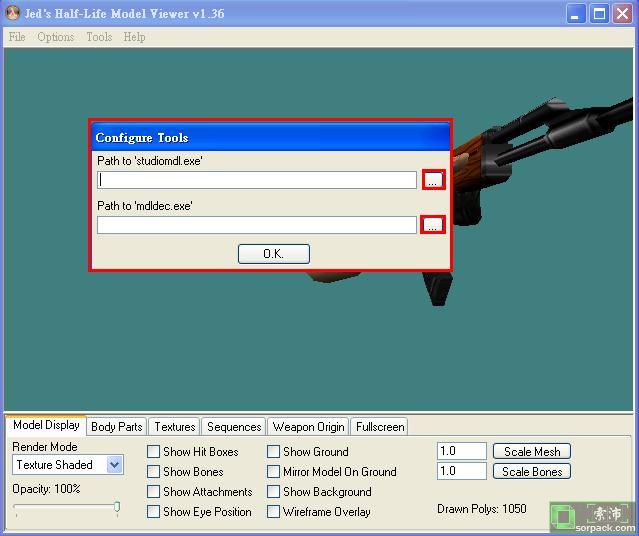This screenshot has width=639, height=536.
Task: Maximize the Model Viewer window
Action: click(599, 13)
